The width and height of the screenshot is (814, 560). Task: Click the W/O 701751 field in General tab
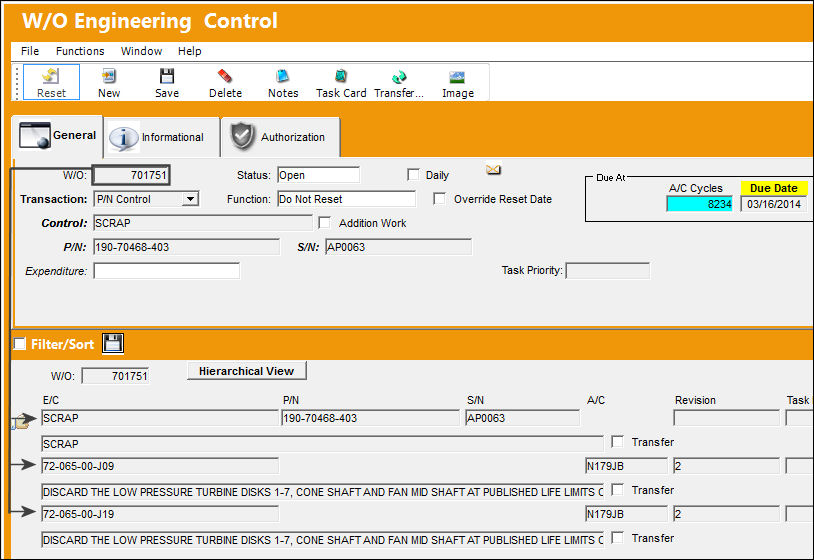[x=131, y=175]
